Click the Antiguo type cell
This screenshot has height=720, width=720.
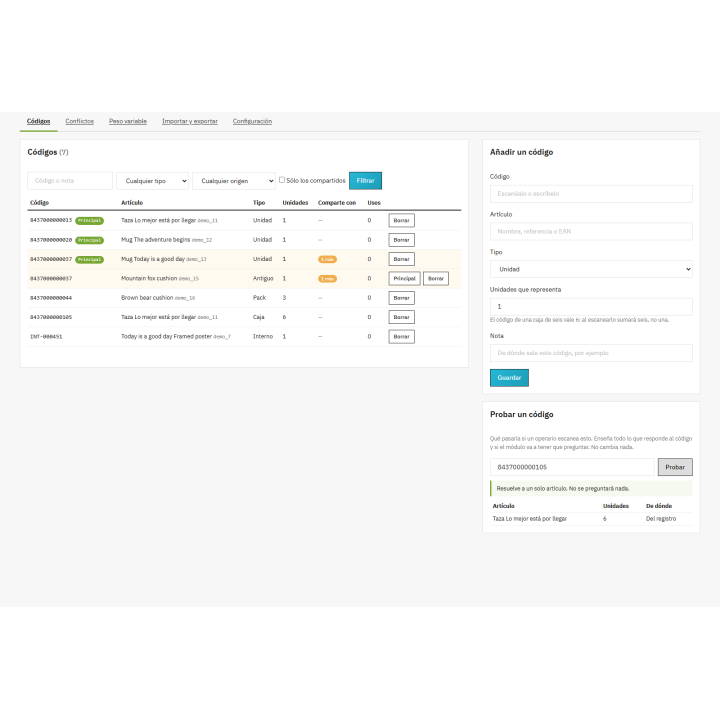[x=263, y=278]
